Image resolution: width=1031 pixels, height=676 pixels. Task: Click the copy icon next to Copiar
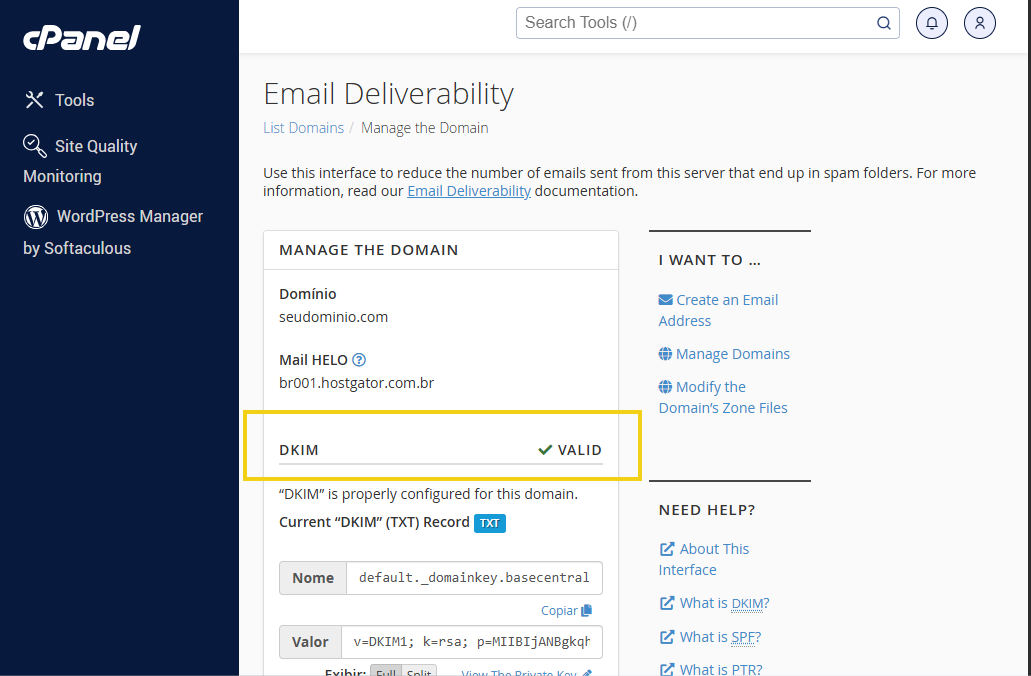(x=587, y=610)
